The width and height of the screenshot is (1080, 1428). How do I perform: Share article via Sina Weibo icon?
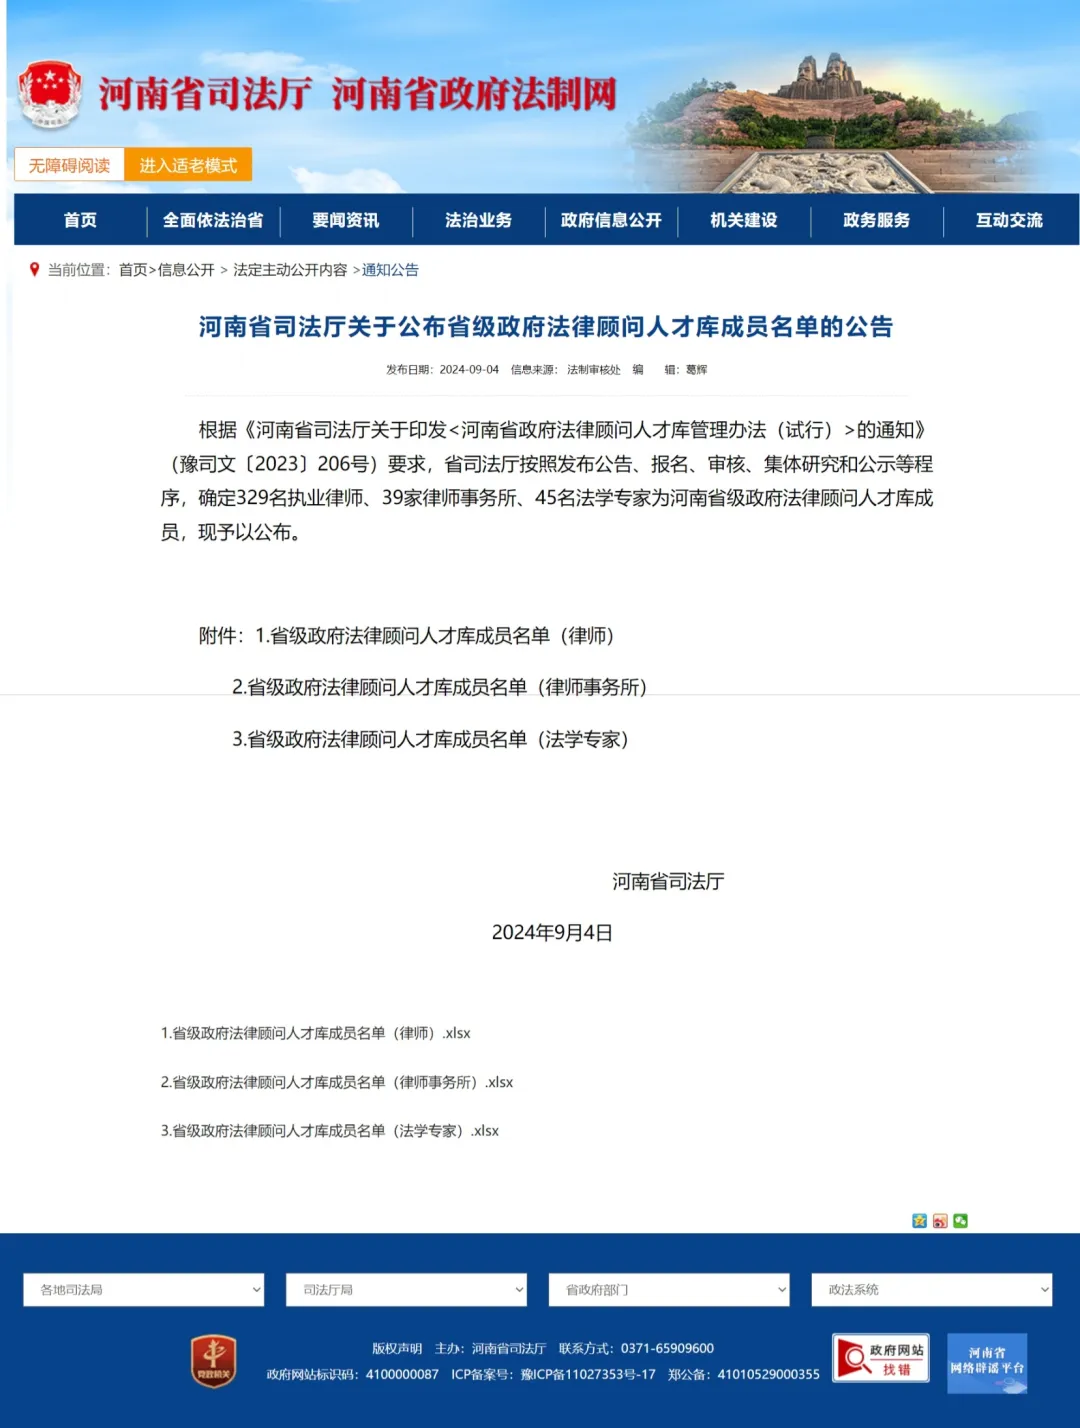pyautogui.click(x=940, y=1220)
